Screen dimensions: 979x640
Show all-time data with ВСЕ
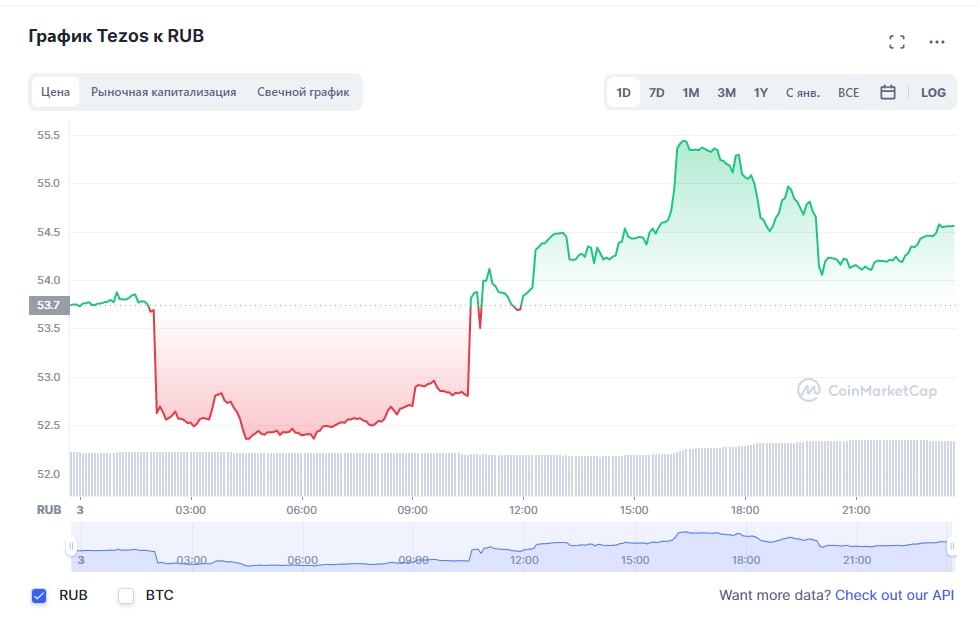pyautogui.click(x=848, y=92)
